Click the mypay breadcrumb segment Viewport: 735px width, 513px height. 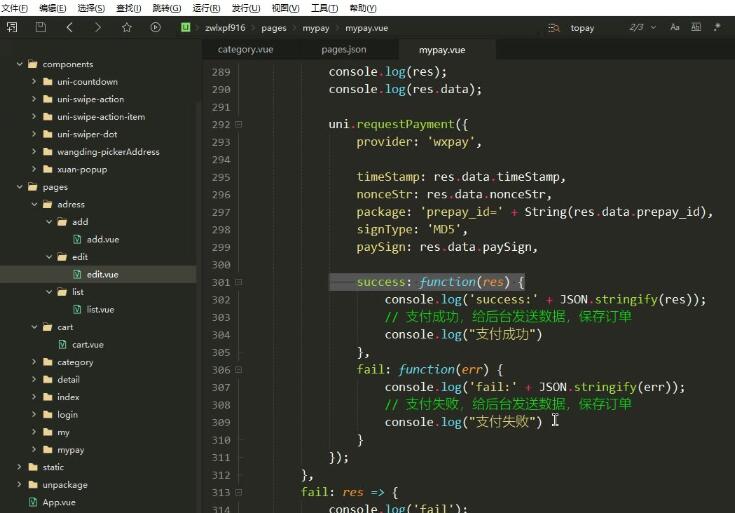(x=315, y=28)
